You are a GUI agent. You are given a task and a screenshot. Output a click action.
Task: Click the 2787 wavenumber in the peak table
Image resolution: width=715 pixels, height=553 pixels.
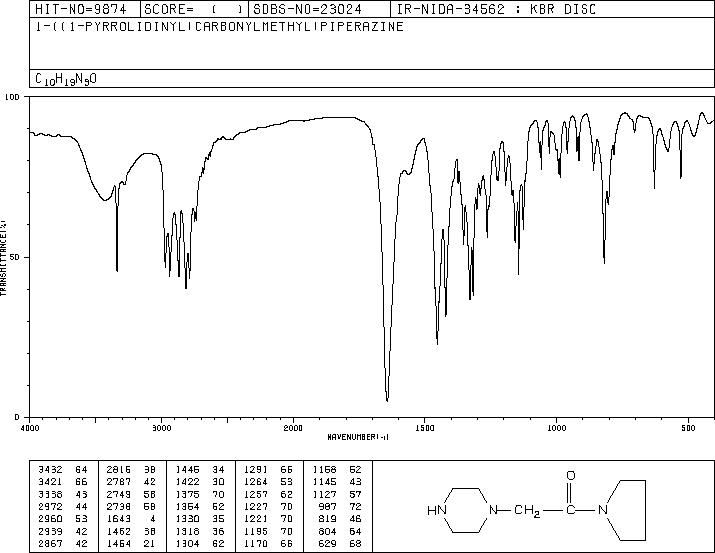pos(119,482)
